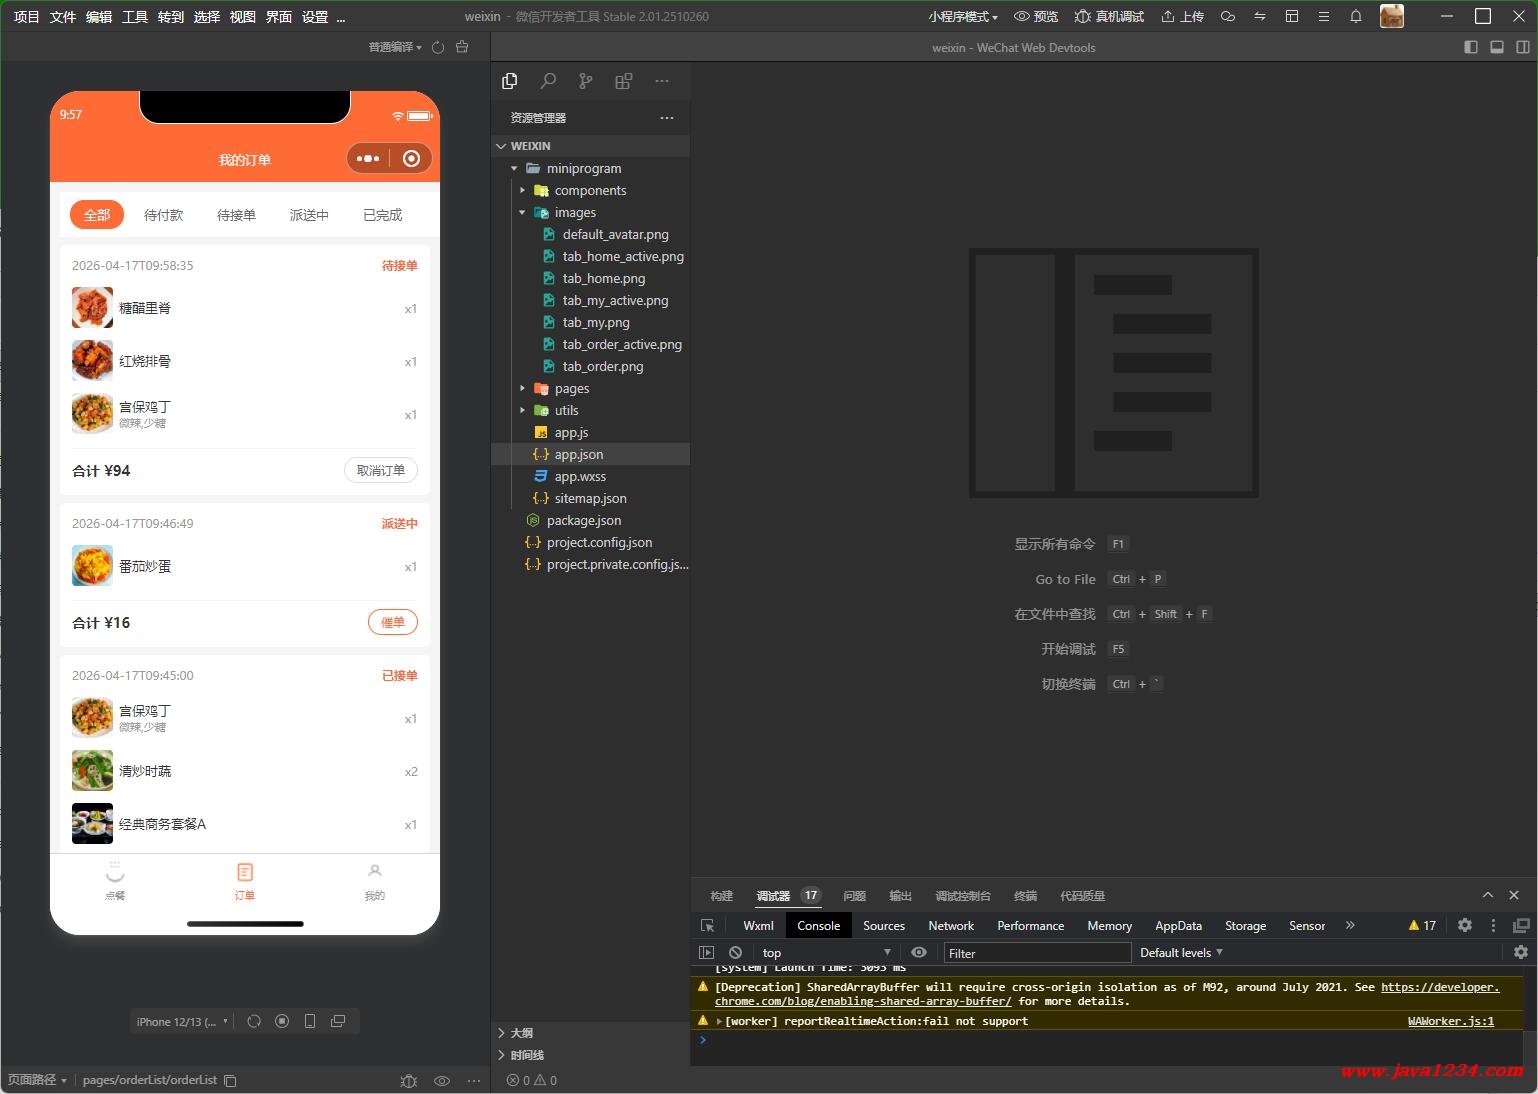Click the 取消订单 button
Screen dimensions: 1538x1094
pos(381,471)
